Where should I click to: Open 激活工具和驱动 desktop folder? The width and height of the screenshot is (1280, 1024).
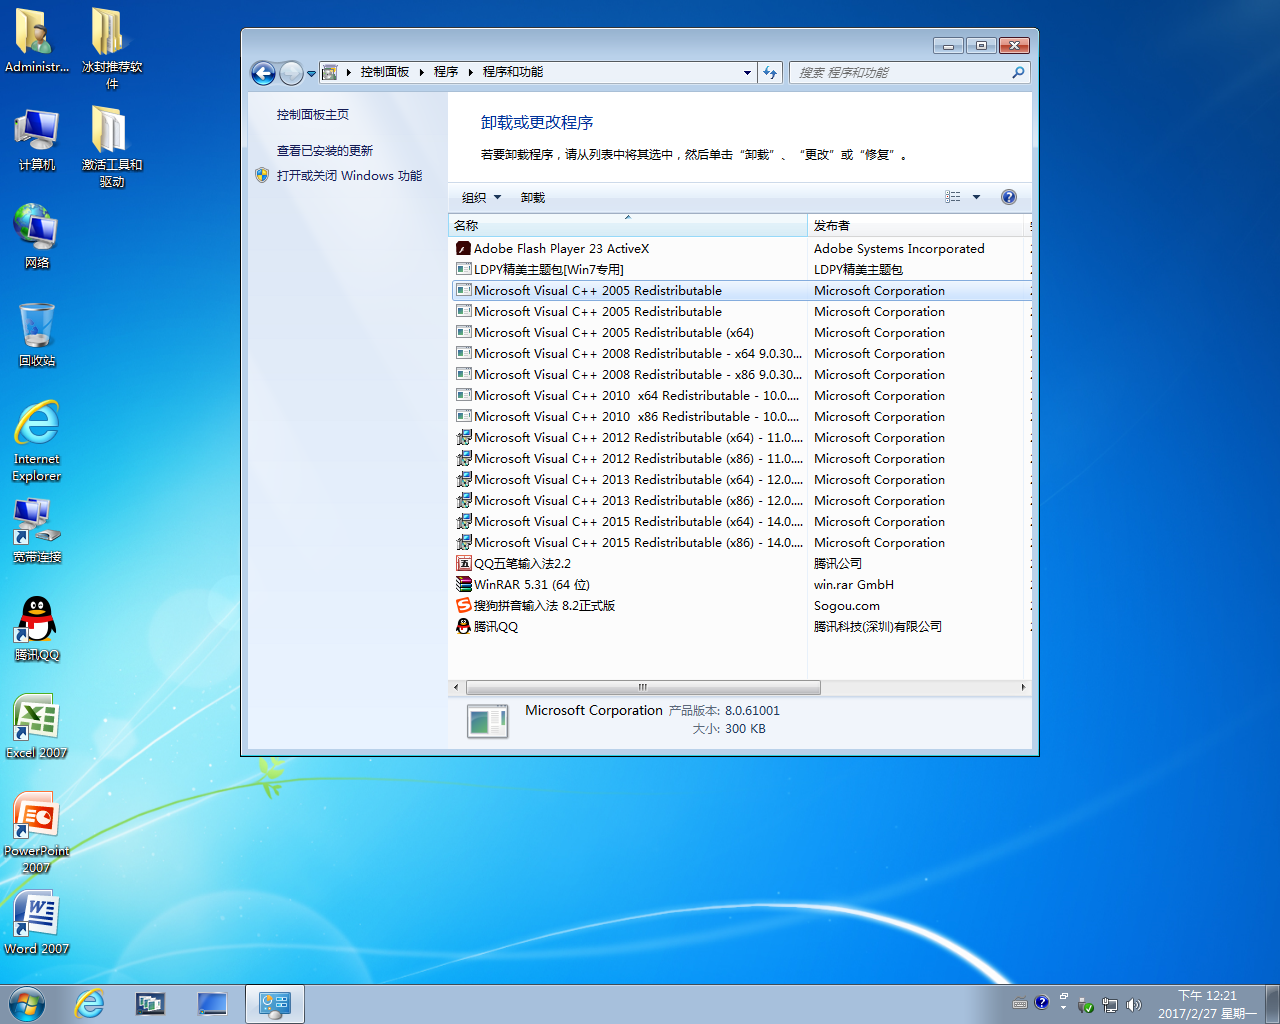coord(111,147)
